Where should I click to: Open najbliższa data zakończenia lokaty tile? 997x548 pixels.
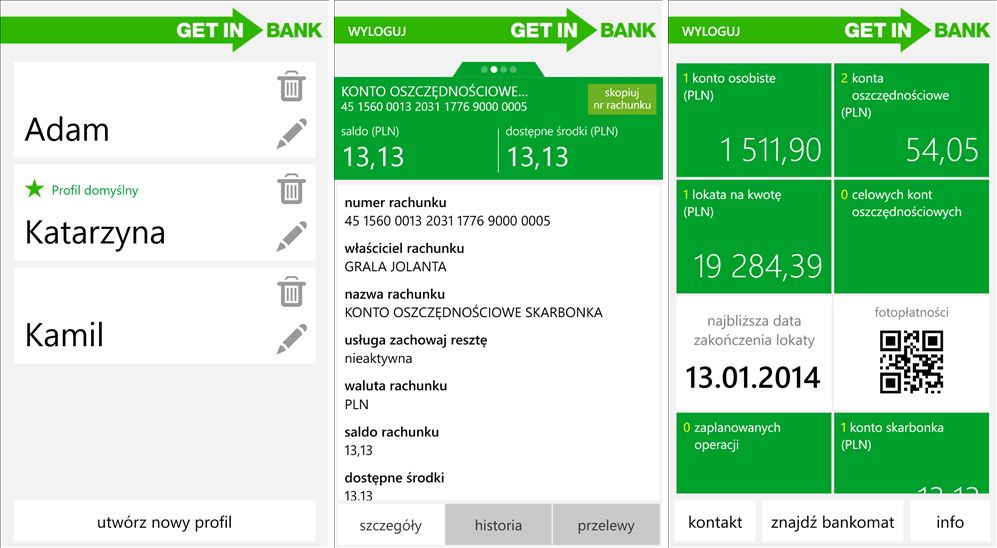point(753,353)
